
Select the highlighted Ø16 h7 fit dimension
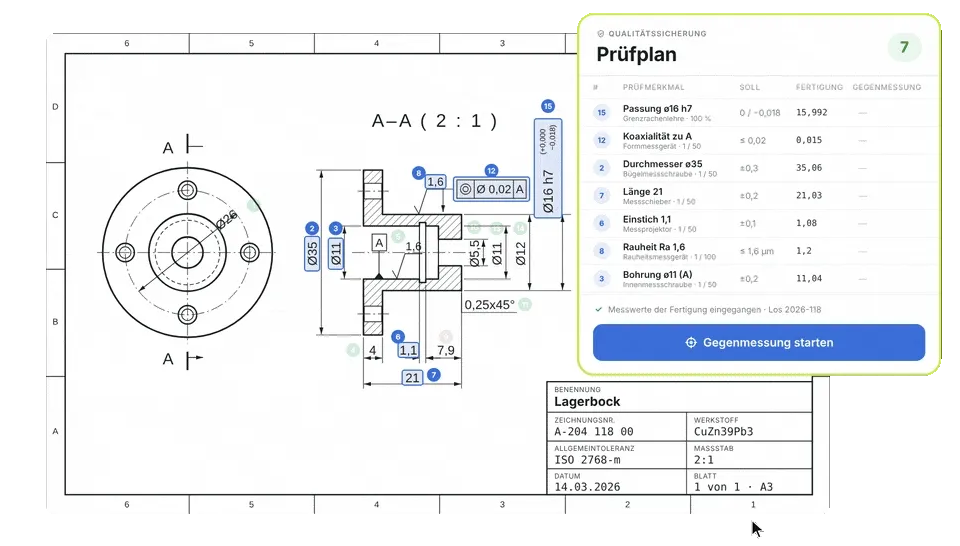pos(548,168)
